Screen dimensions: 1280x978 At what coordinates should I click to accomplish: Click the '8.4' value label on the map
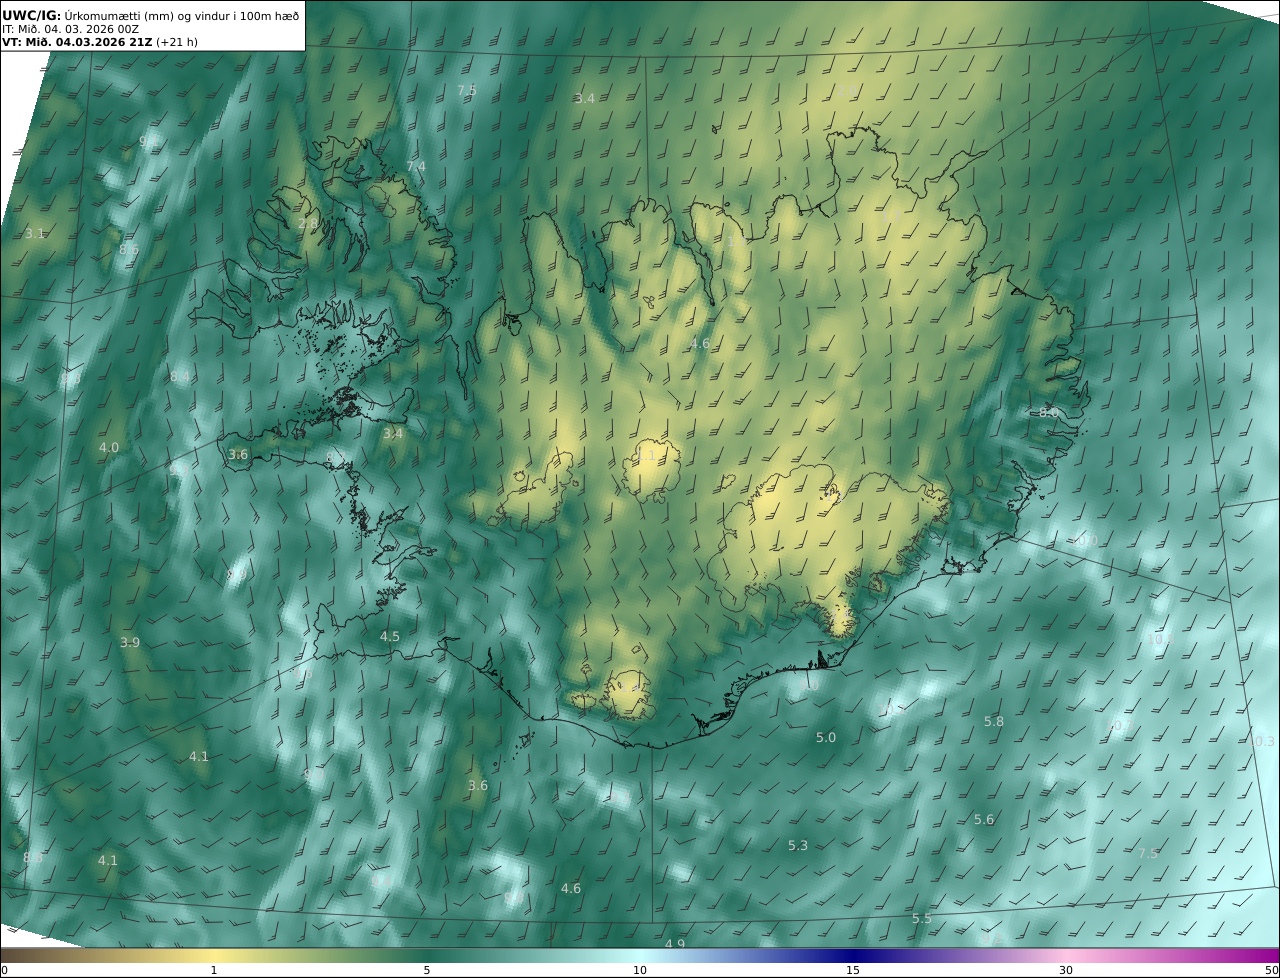tap(180, 376)
